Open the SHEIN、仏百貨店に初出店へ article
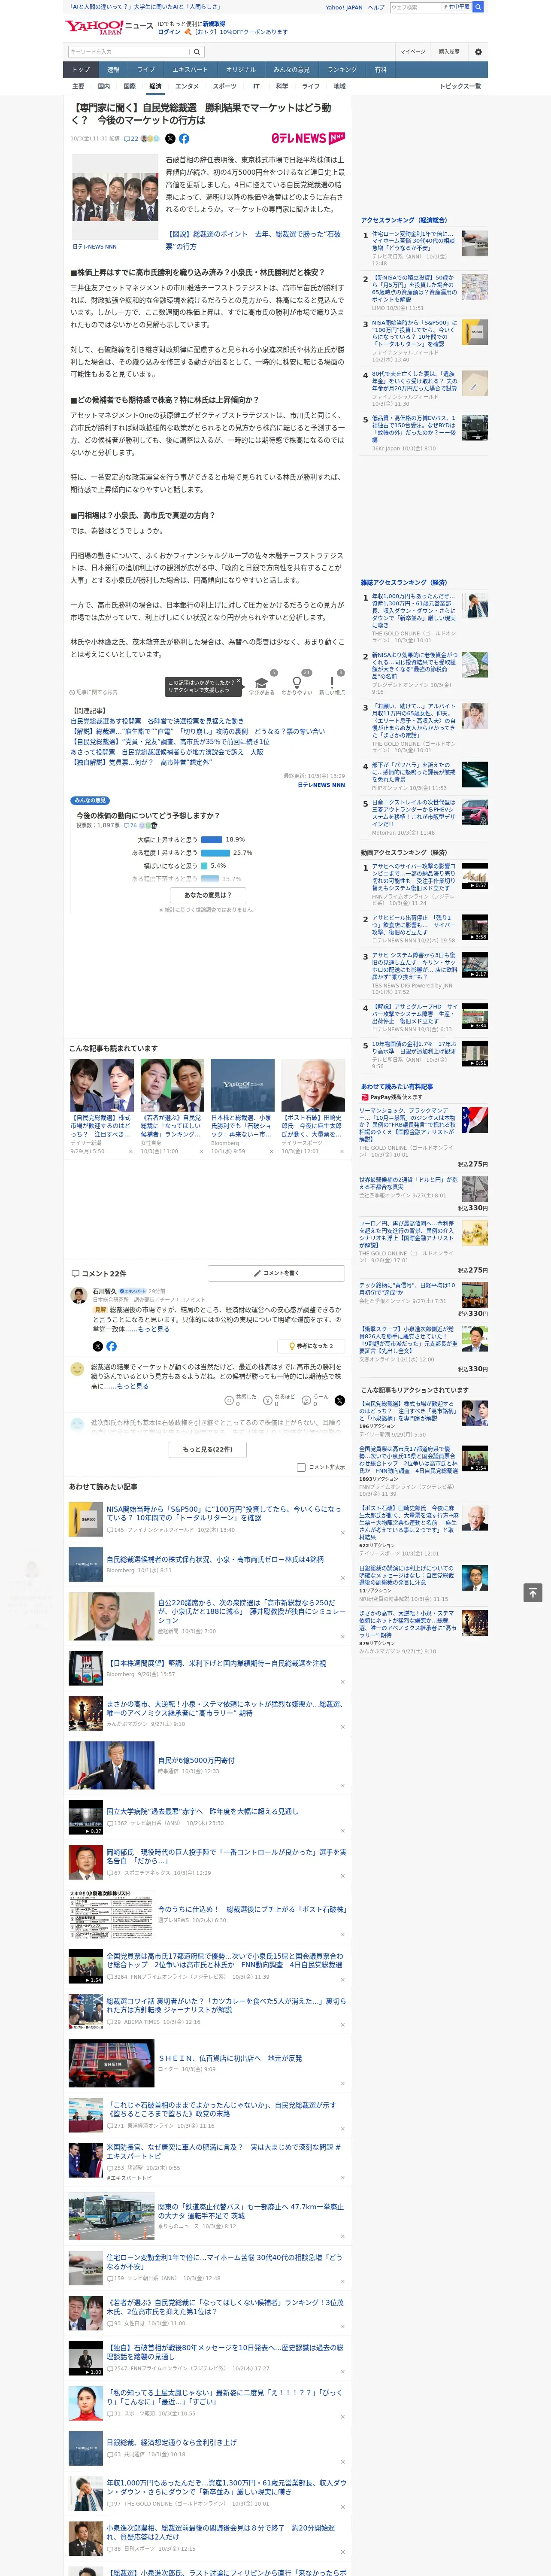This screenshot has height=2576, width=551. click(231, 2058)
